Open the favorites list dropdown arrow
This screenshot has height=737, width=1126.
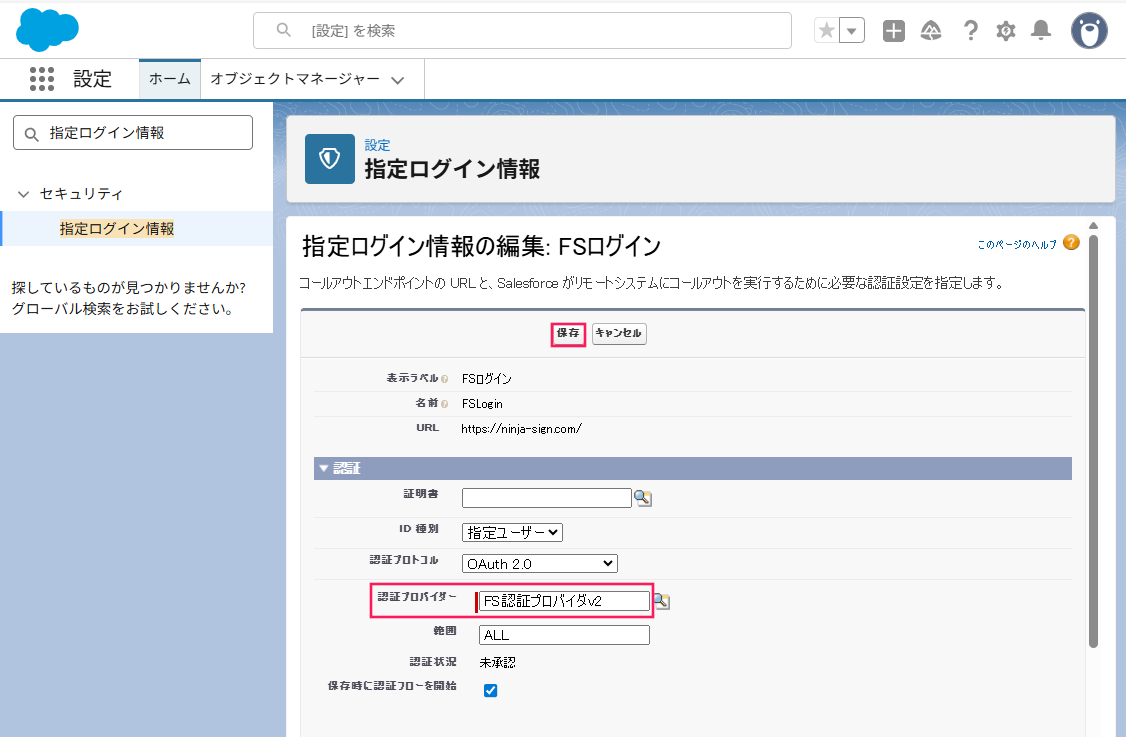(852, 30)
